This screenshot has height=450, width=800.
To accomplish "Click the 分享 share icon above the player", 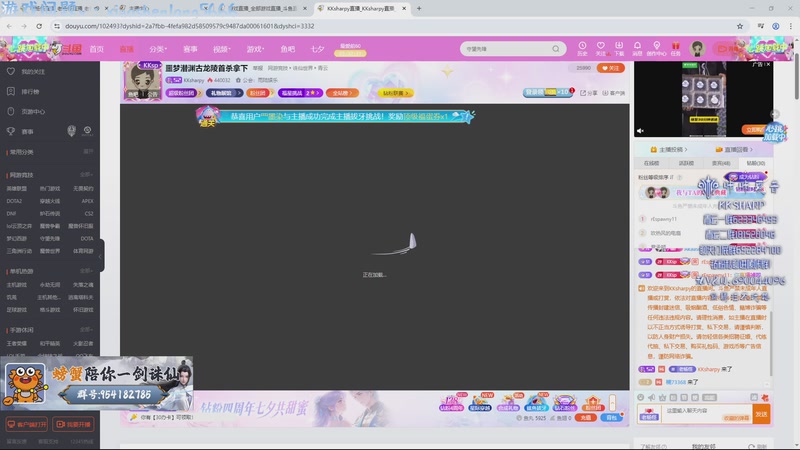I will point(588,93).
